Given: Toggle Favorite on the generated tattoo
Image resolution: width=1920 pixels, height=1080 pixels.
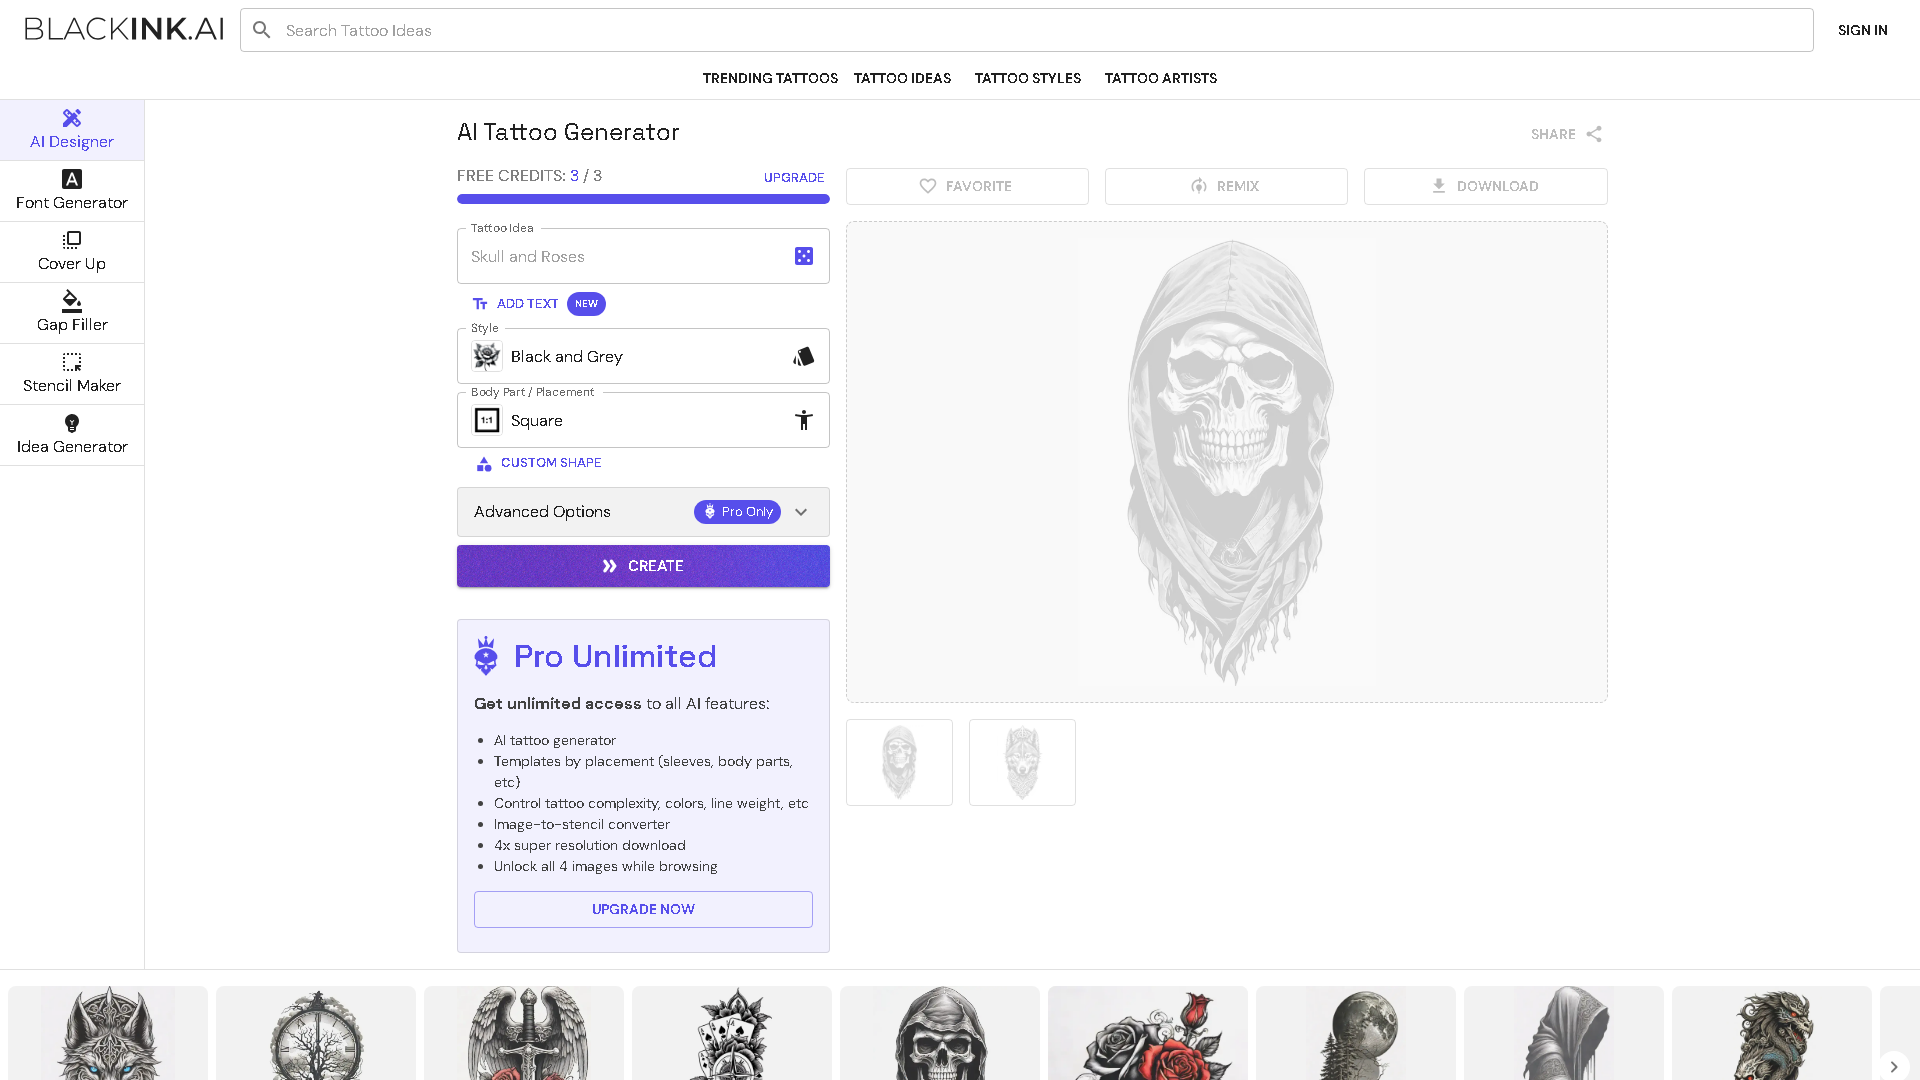Looking at the screenshot, I should point(966,186).
